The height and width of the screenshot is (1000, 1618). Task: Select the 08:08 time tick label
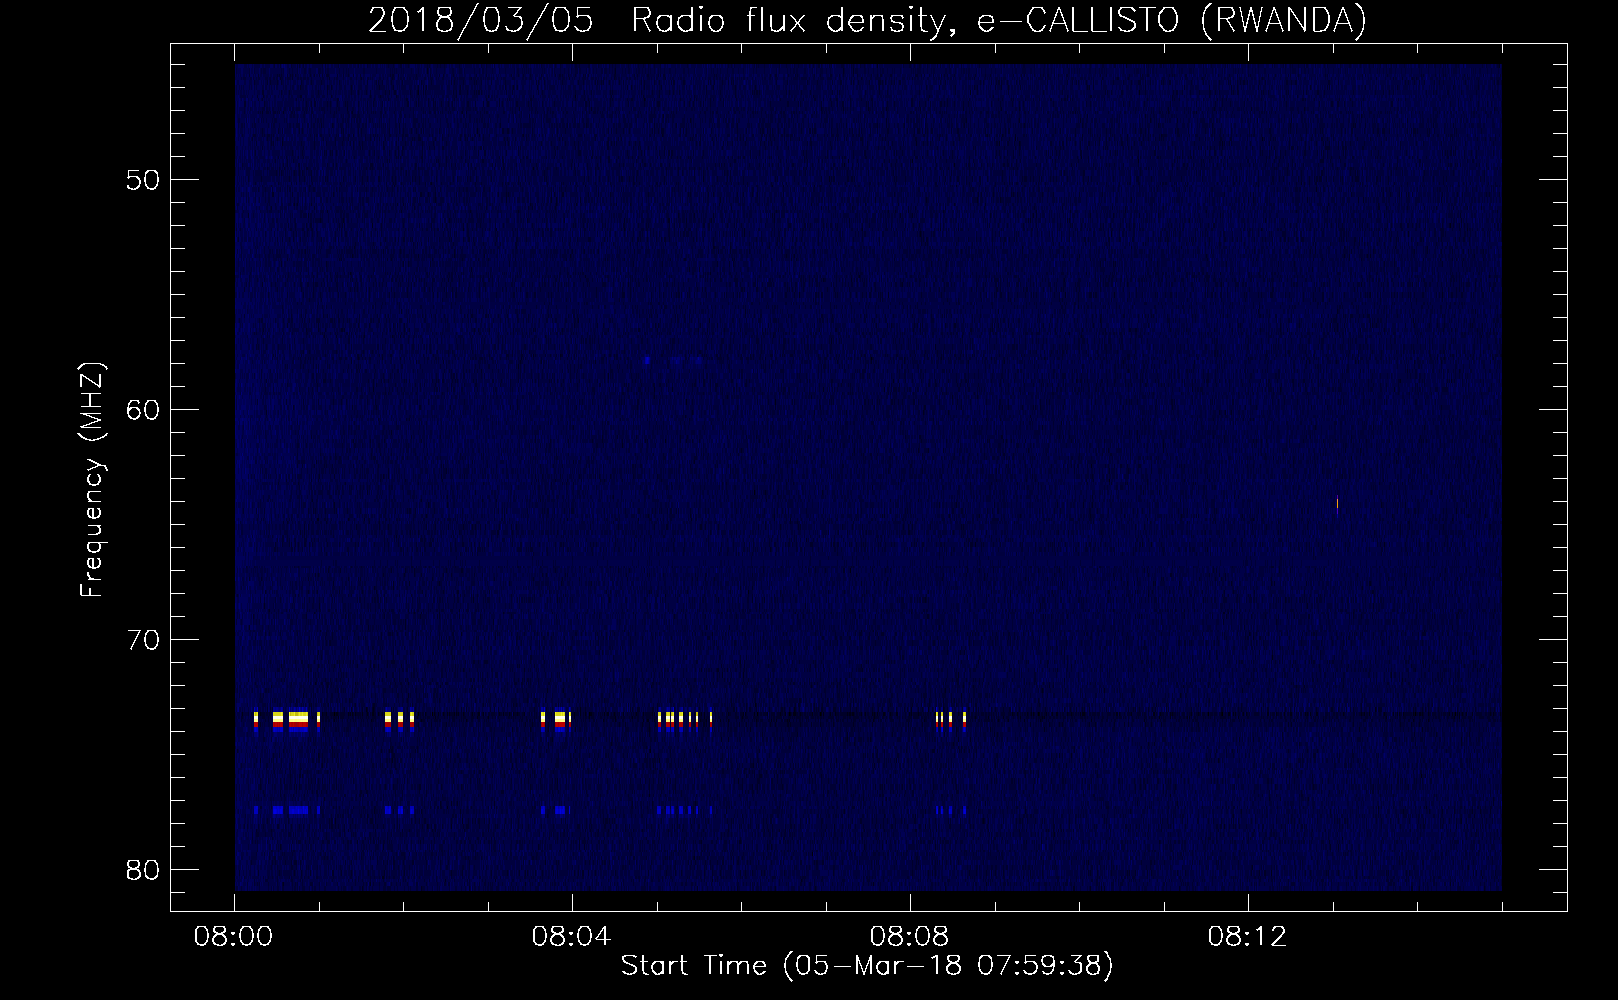(910, 938)
